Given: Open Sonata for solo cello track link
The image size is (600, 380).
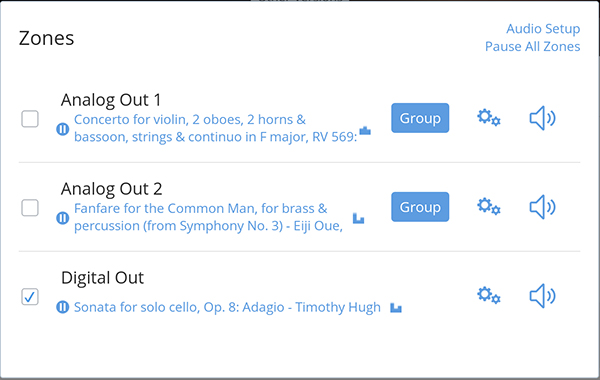Looking at the screenshot, I should click(227, 307).
